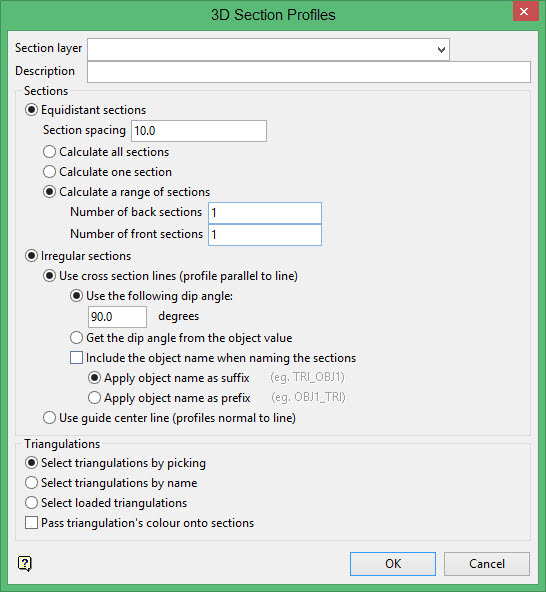Click Number of front sections field

pyautogui.click(x=265, y=235)
